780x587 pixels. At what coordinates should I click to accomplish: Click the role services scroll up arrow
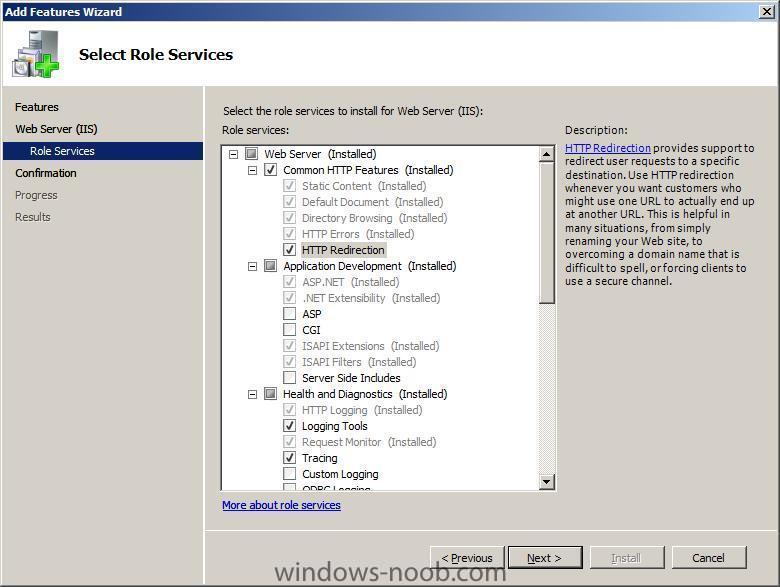(x=547, y=154)
